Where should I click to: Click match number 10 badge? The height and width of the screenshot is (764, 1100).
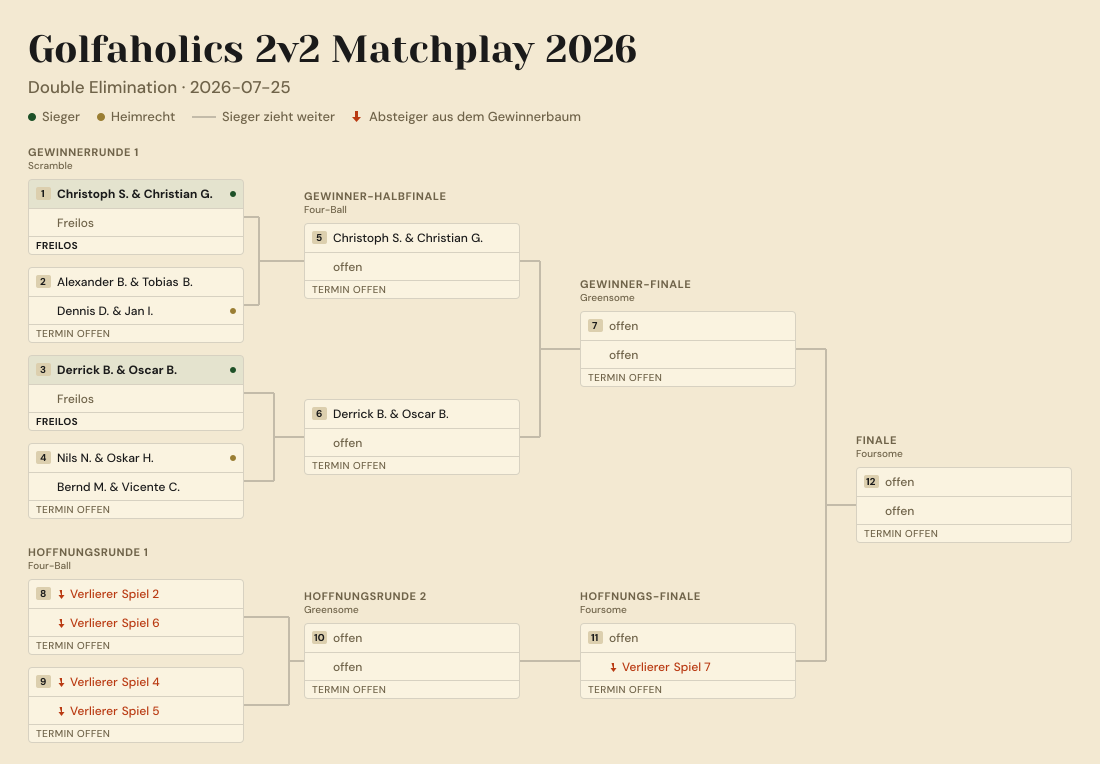tap(319, 638)
